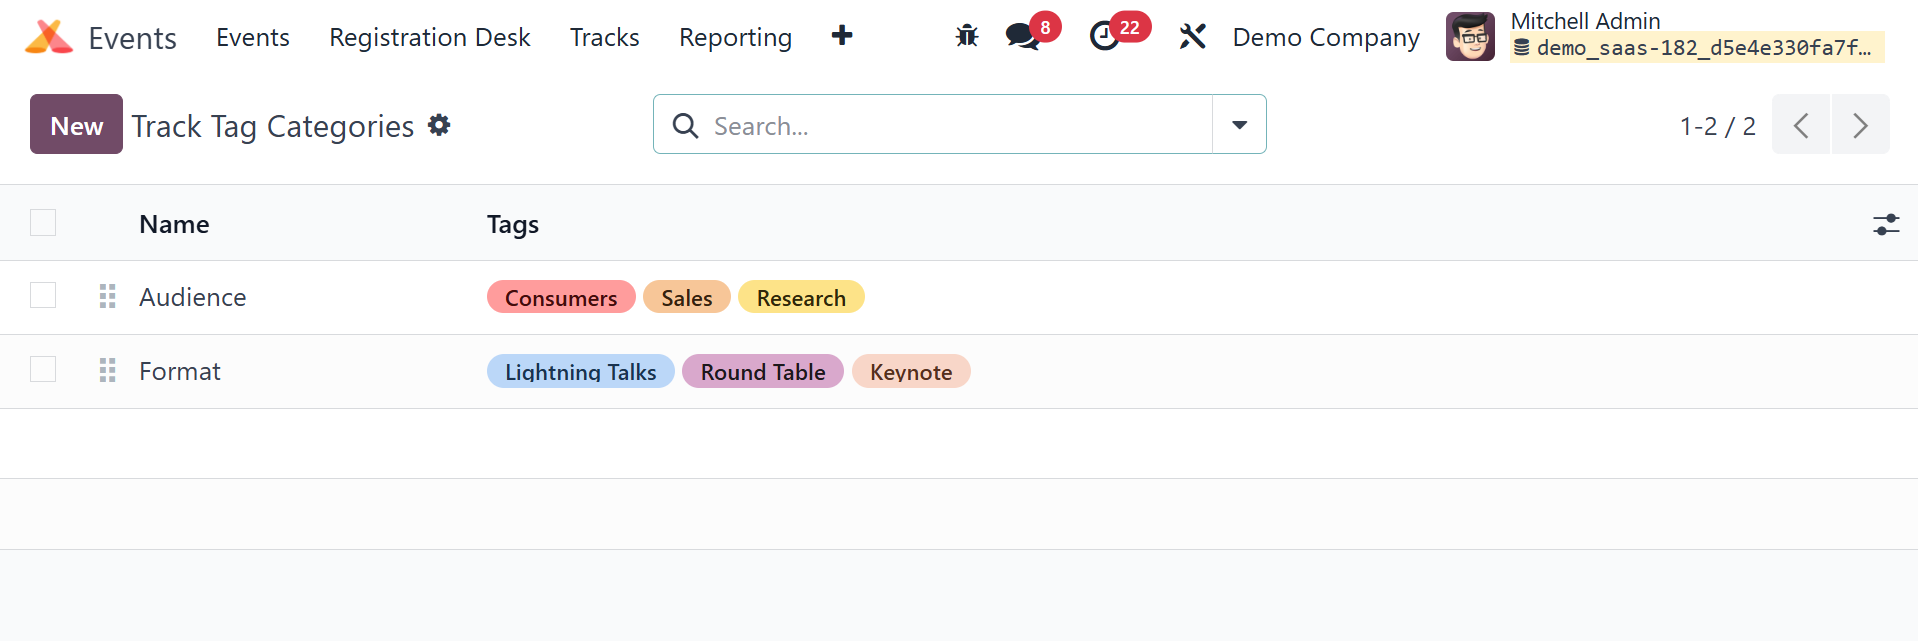Check the Audience row checkbox
Viewport: 1918px width, 641px height.
(x=43, y=295)
